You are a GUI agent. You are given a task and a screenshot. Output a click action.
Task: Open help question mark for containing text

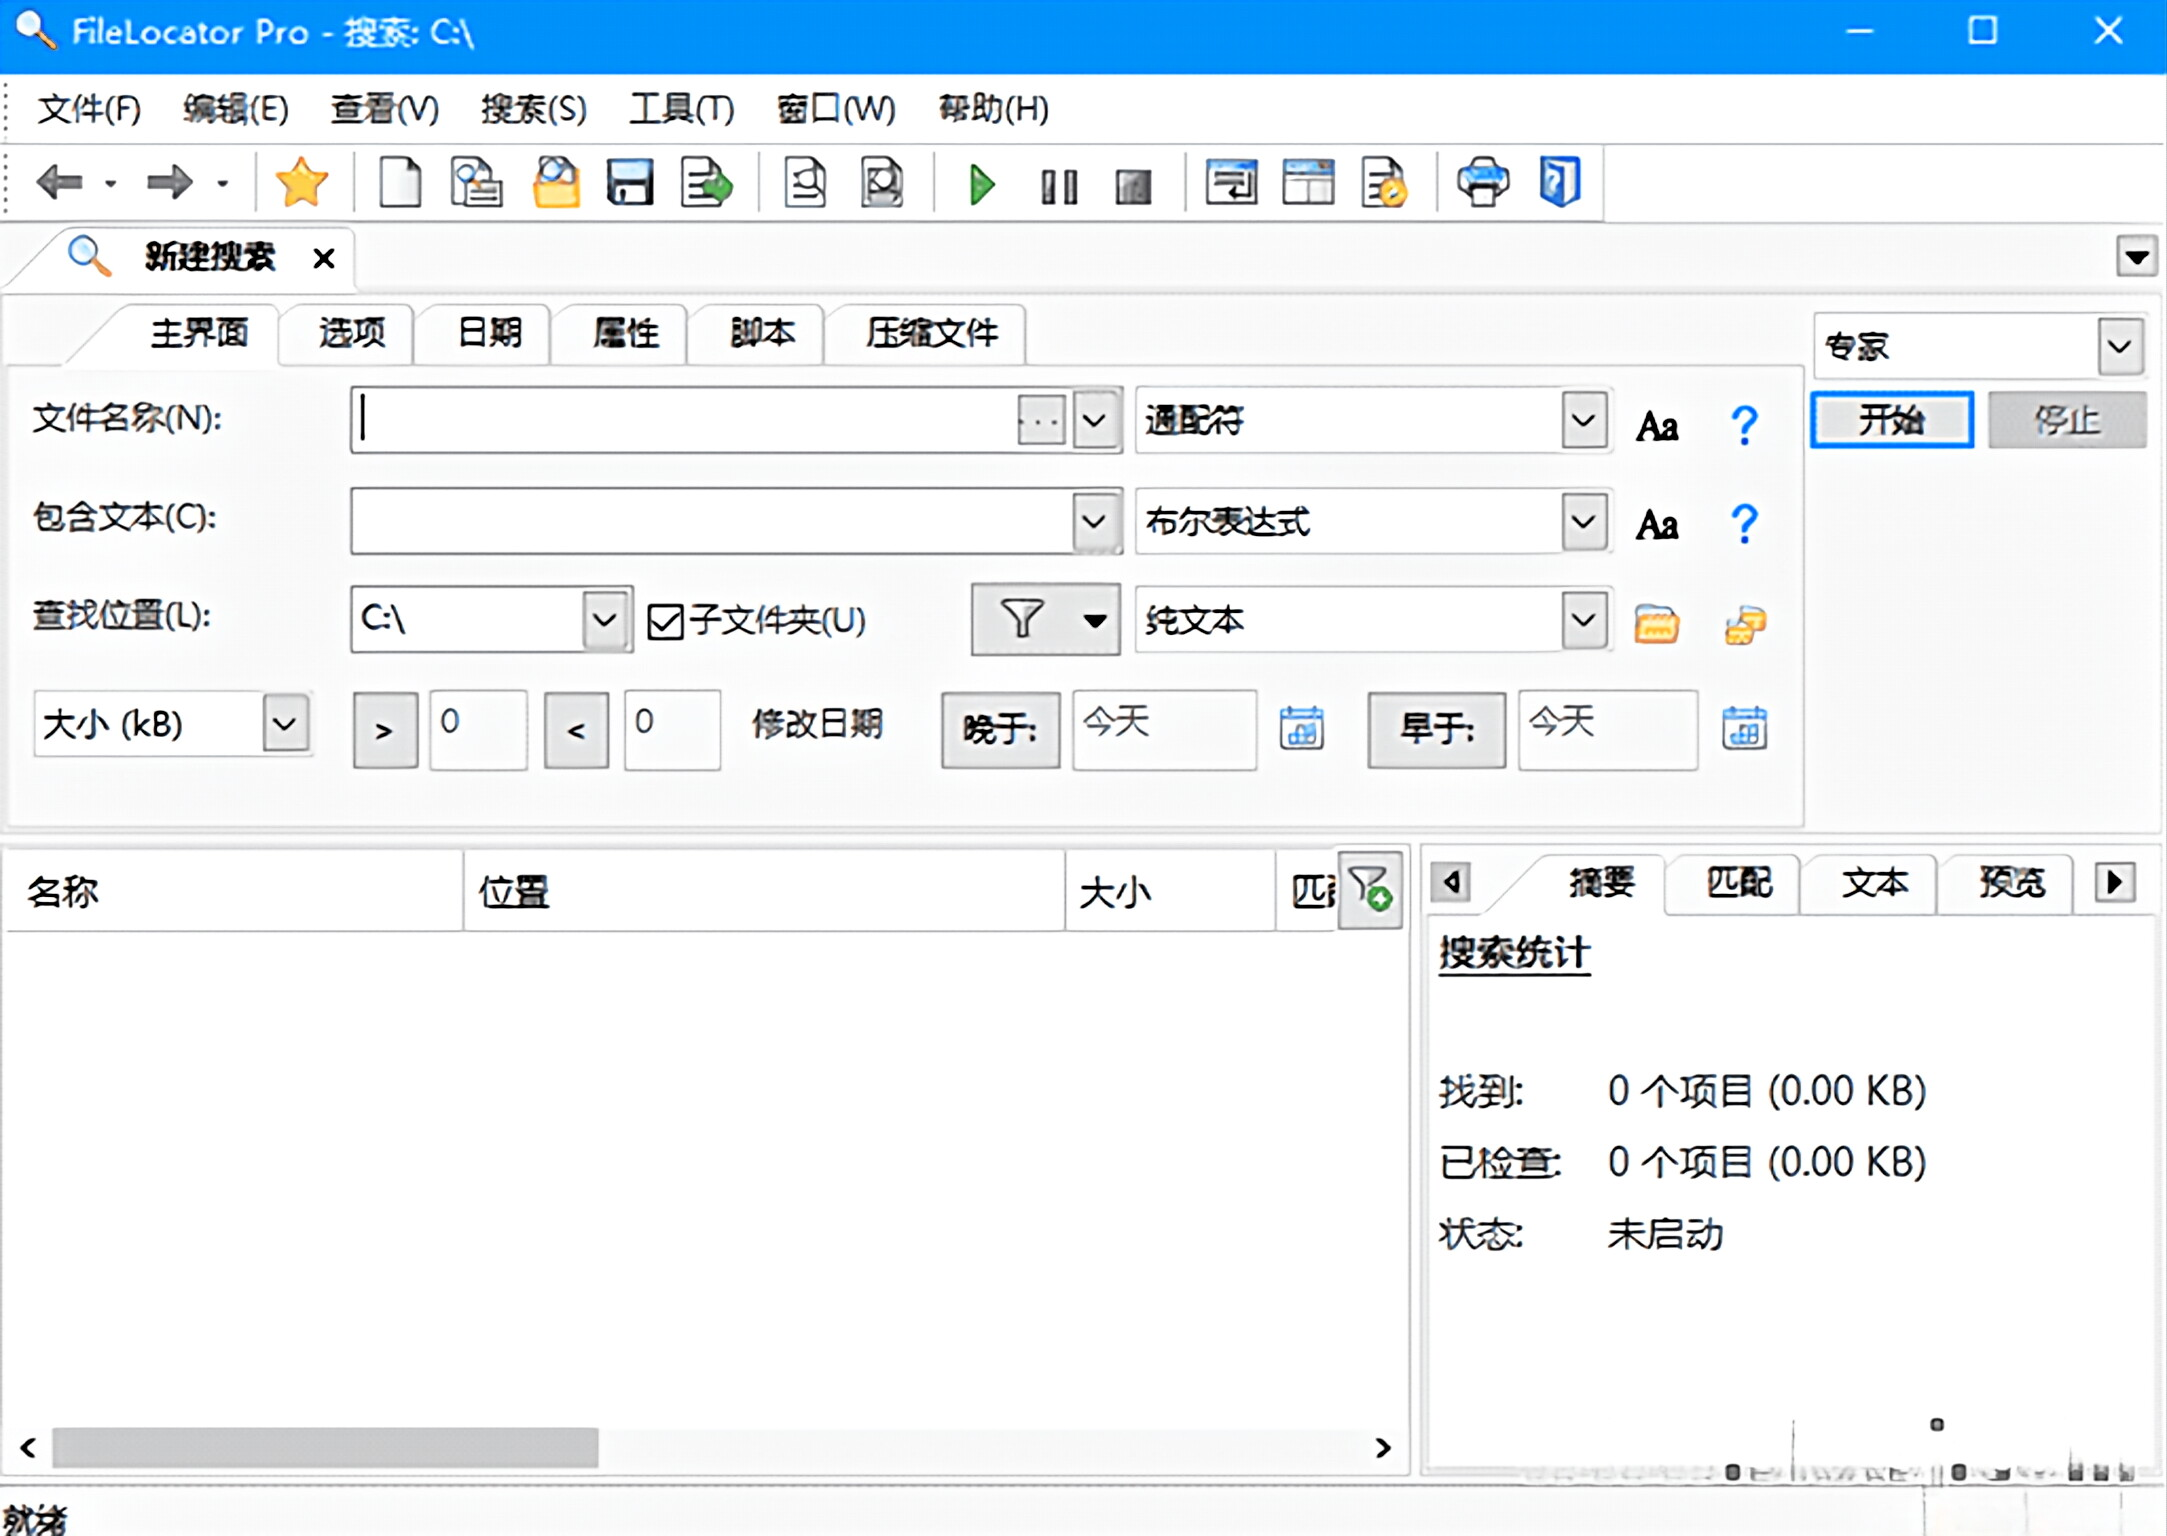point(1744,523)
